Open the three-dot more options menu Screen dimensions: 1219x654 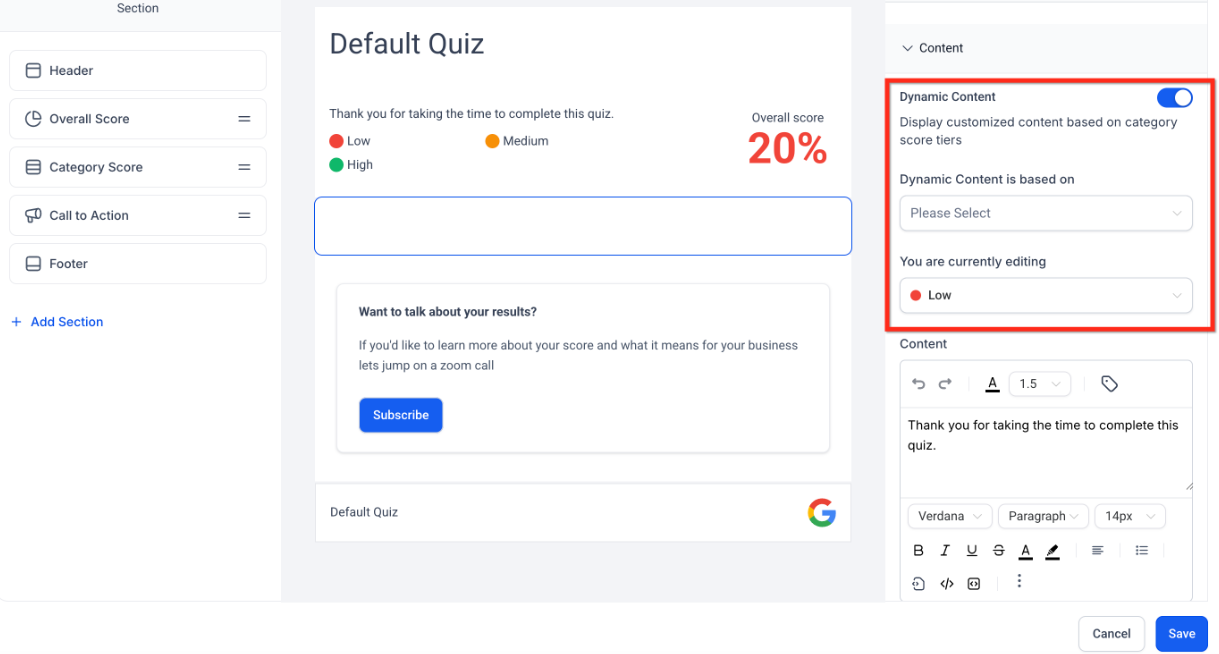[x=1019, y=581]
